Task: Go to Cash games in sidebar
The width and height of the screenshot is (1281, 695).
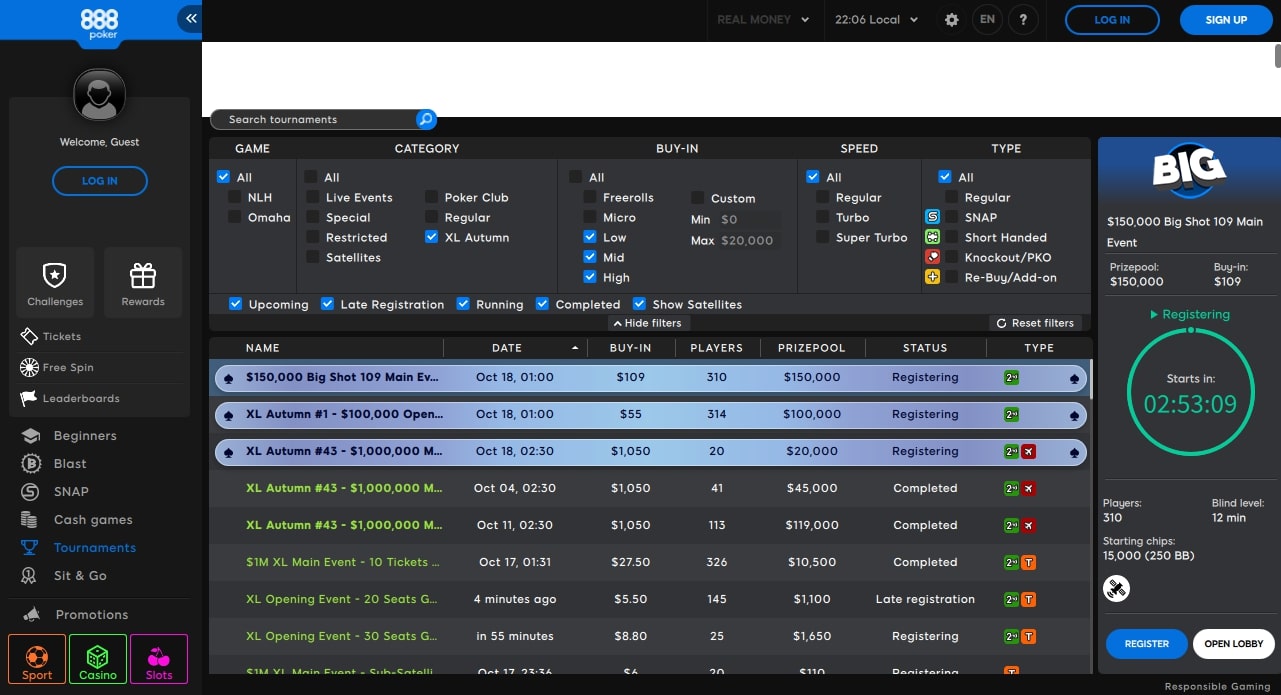Action: pyautogui.click(x=92, y=520)
